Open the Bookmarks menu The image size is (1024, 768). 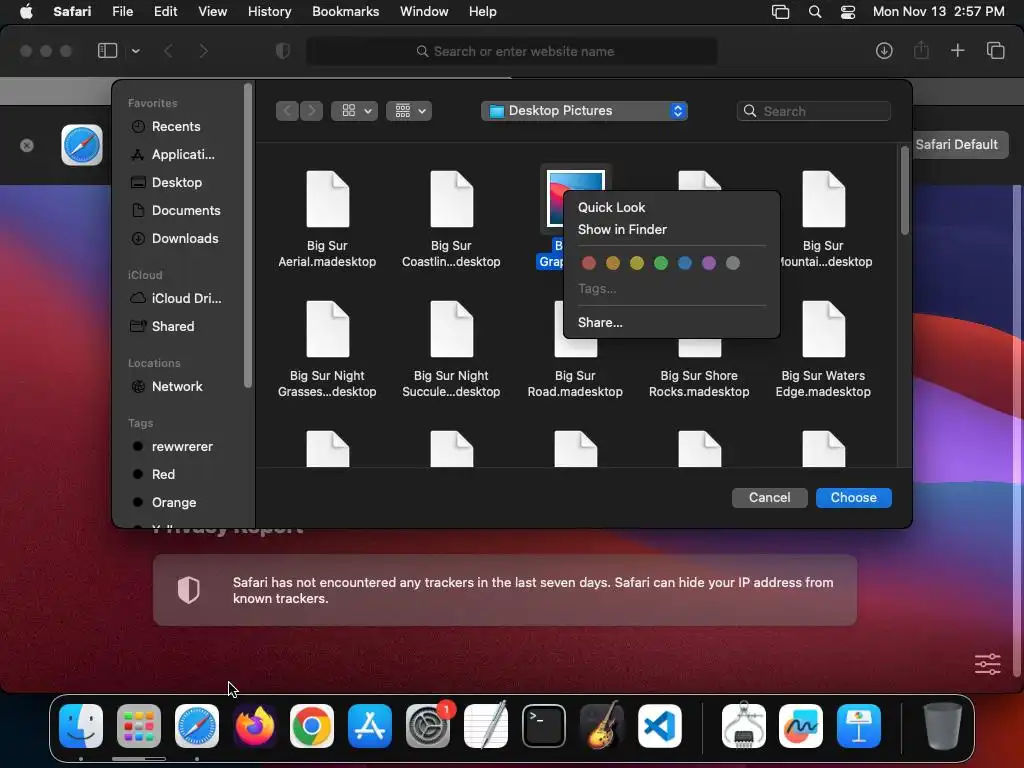(345, 12)
